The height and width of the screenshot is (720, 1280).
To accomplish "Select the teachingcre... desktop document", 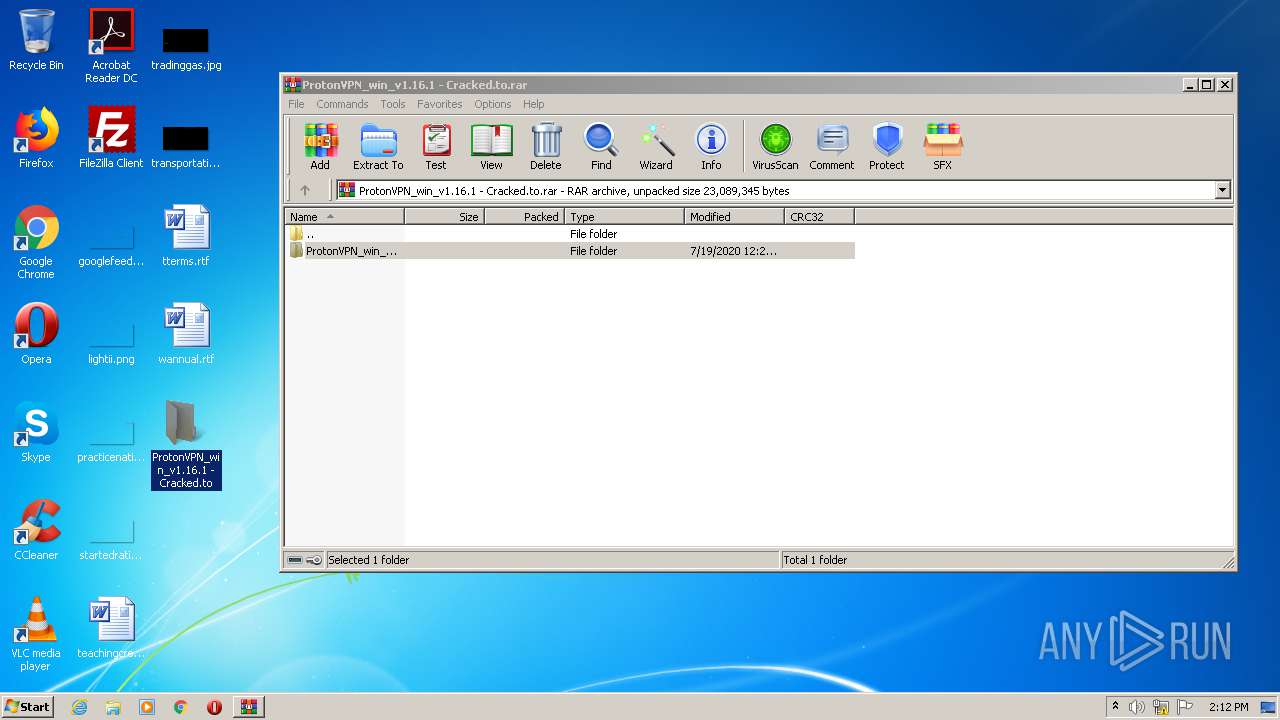I will [111, 628].
